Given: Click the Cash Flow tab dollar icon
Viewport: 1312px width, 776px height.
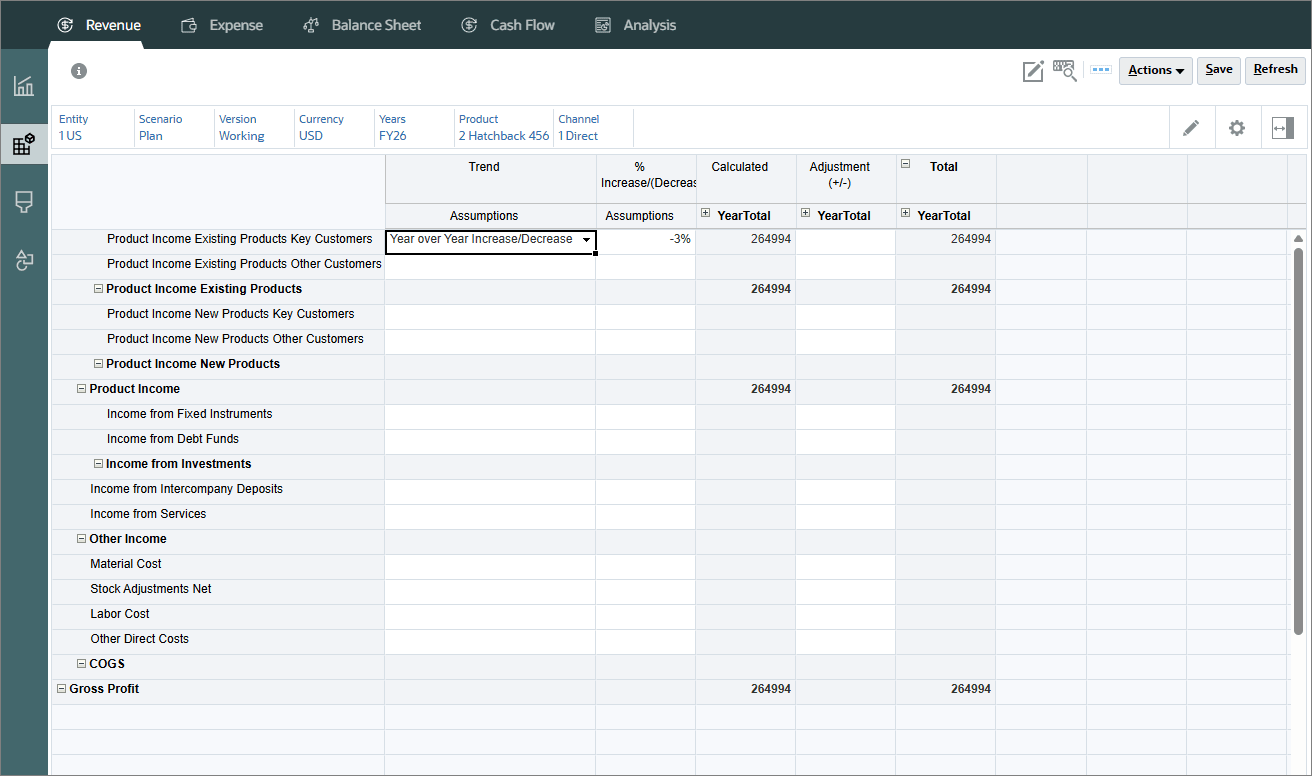Looking at the screenshot, I should [469, 25].
